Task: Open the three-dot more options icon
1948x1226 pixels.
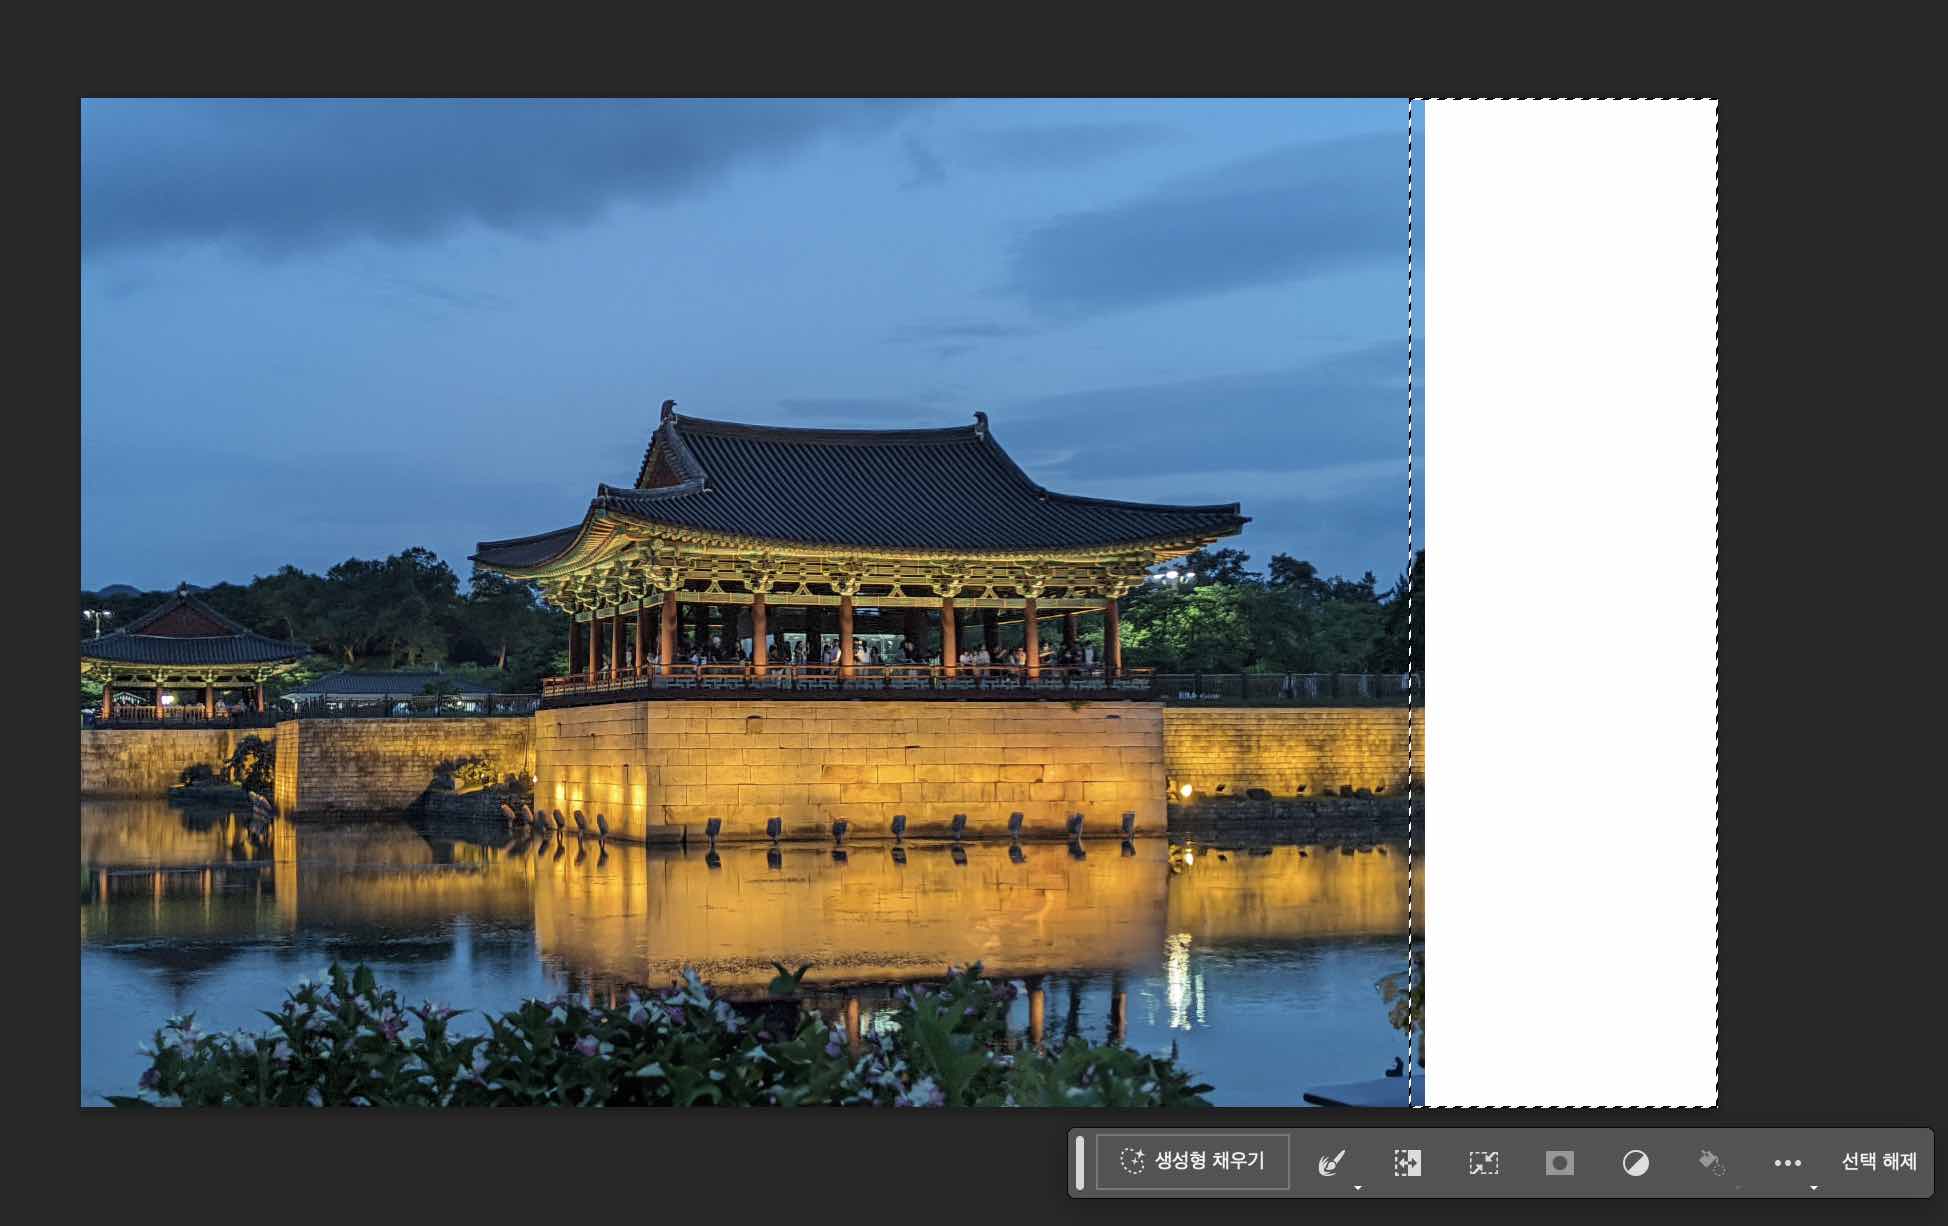Action: point(1787,1162)
